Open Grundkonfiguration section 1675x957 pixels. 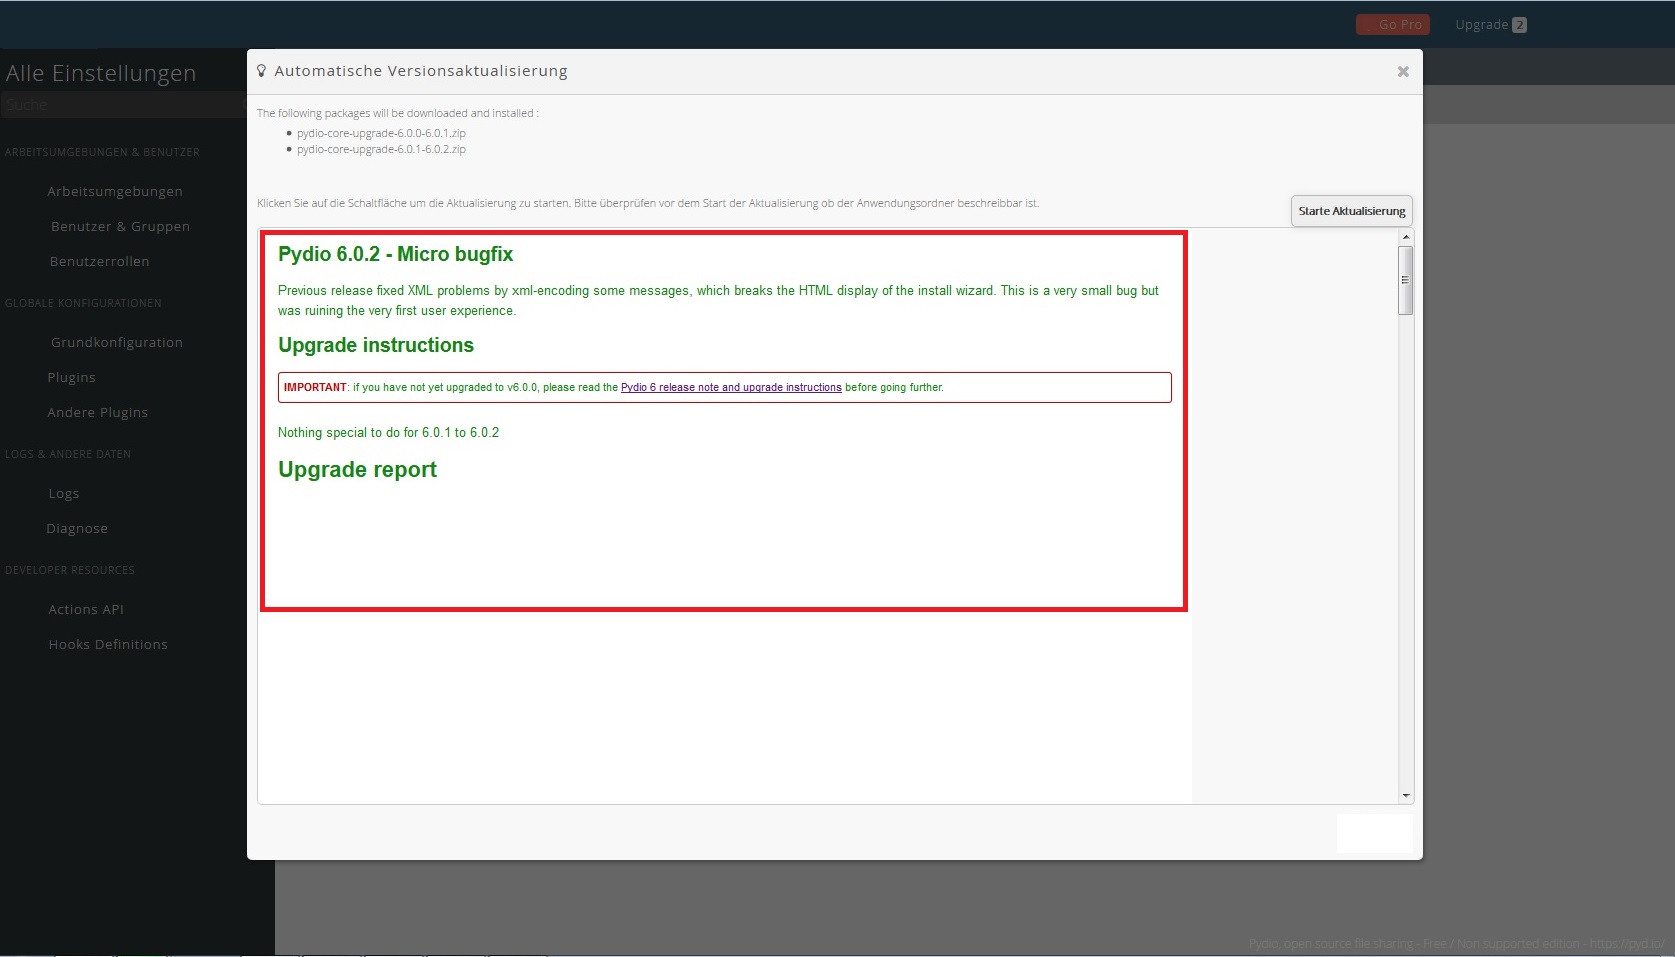[x=116, y=342]
